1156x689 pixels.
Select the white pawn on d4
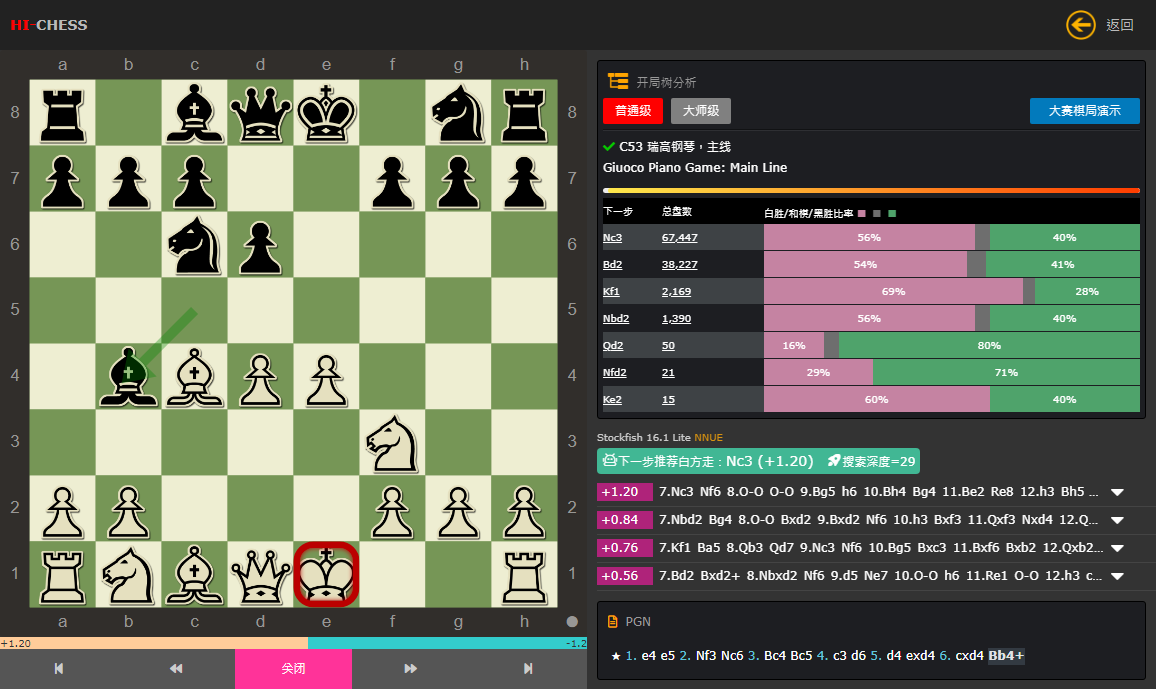click(260, 377)
